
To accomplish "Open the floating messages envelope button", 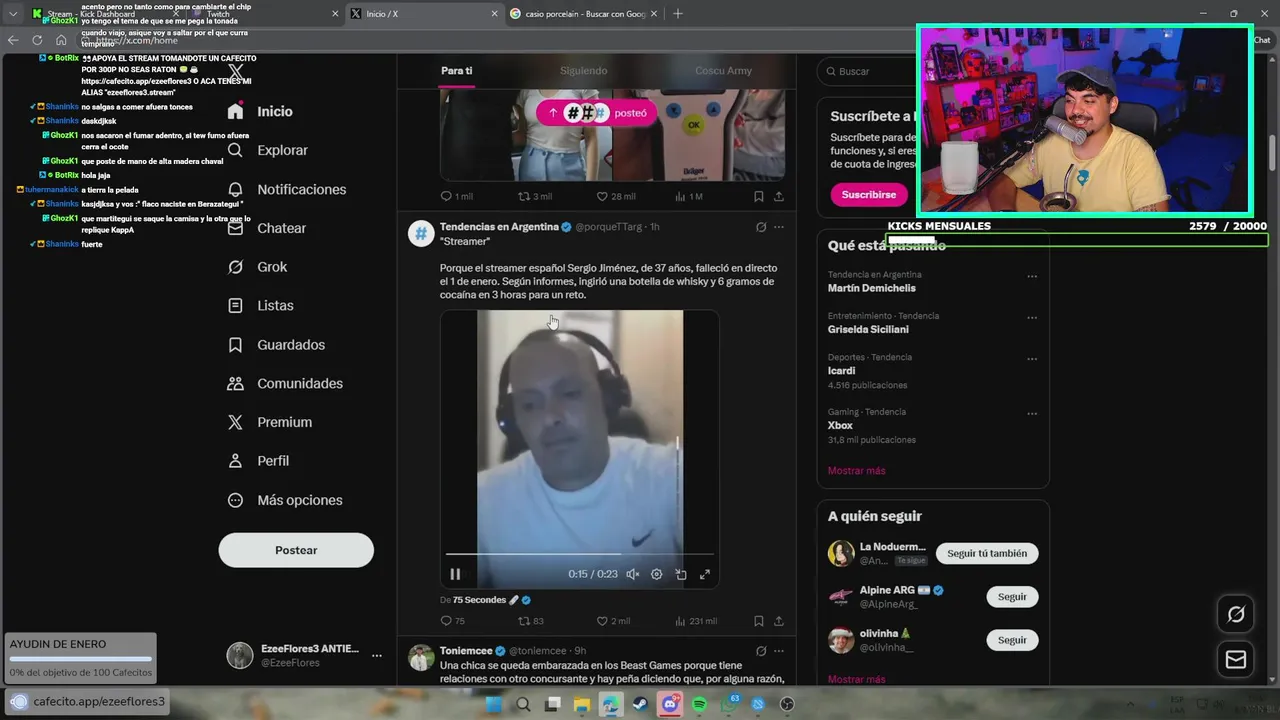I will click(x=1236, y=660).
